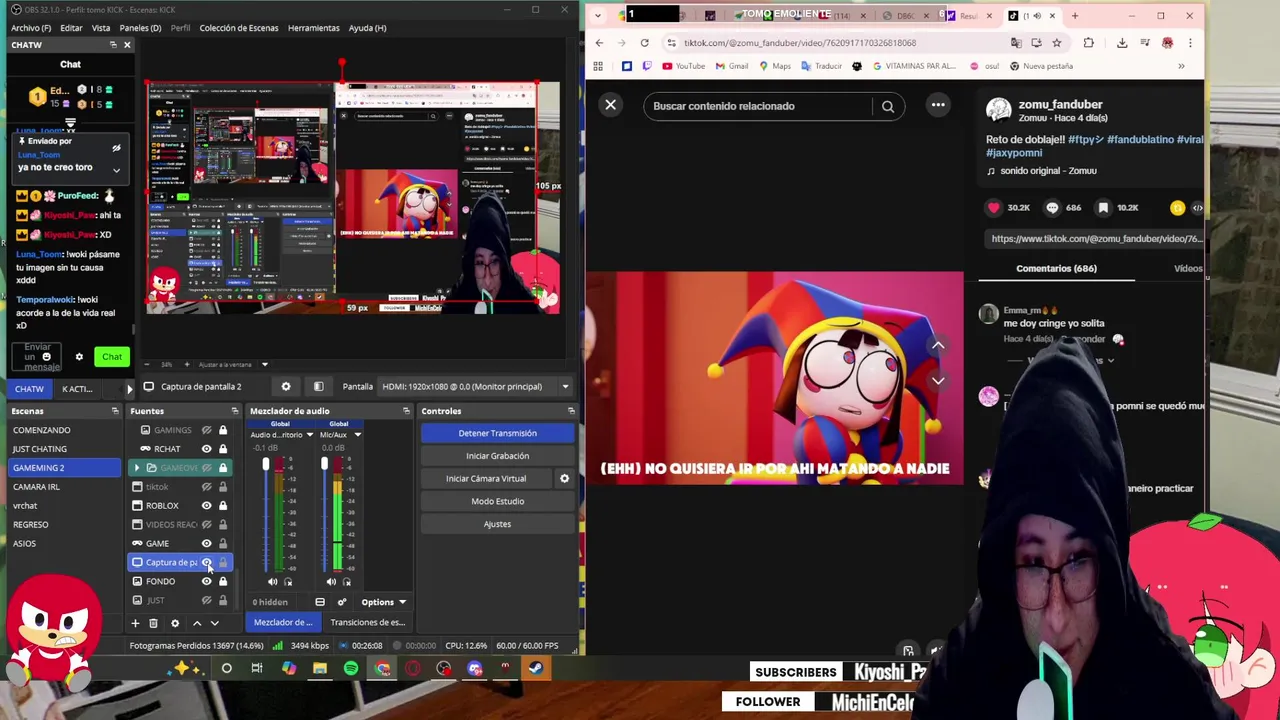1280x720 pixels.
Task: Adjust the Audio del escritorio volume fader
Action: tap(266, 465)
